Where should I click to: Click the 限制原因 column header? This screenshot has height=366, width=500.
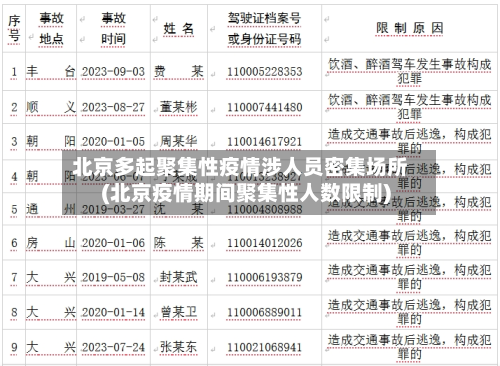coord(410,28)
